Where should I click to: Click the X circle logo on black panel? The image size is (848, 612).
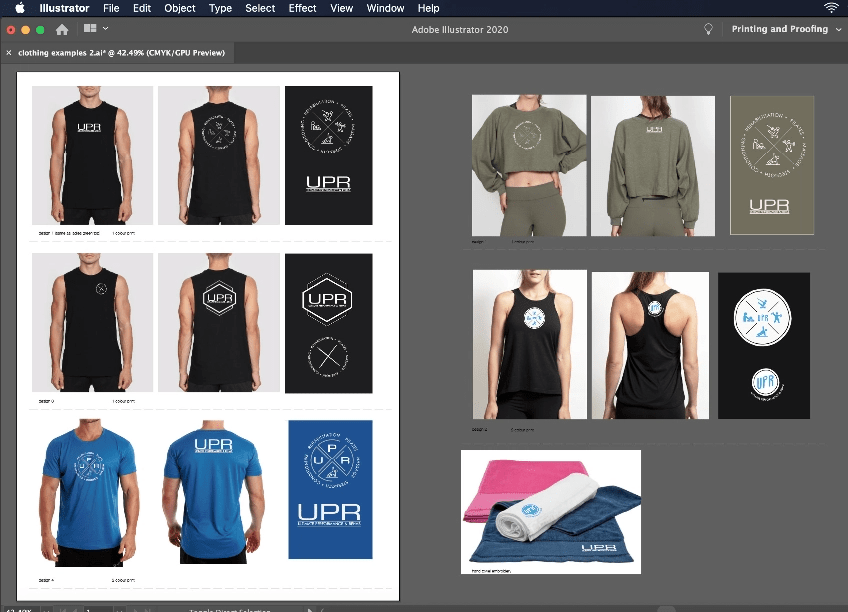pos(328,357)
